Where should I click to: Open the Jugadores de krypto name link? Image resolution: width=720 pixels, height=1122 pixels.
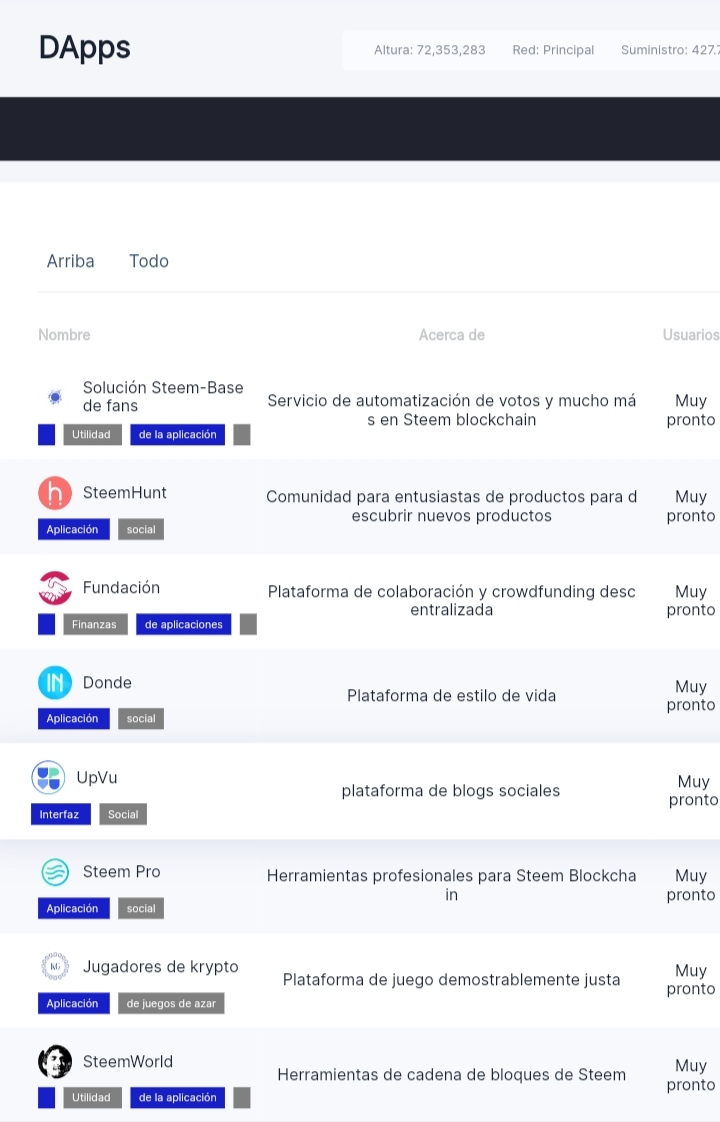click(x=160, y=967)
